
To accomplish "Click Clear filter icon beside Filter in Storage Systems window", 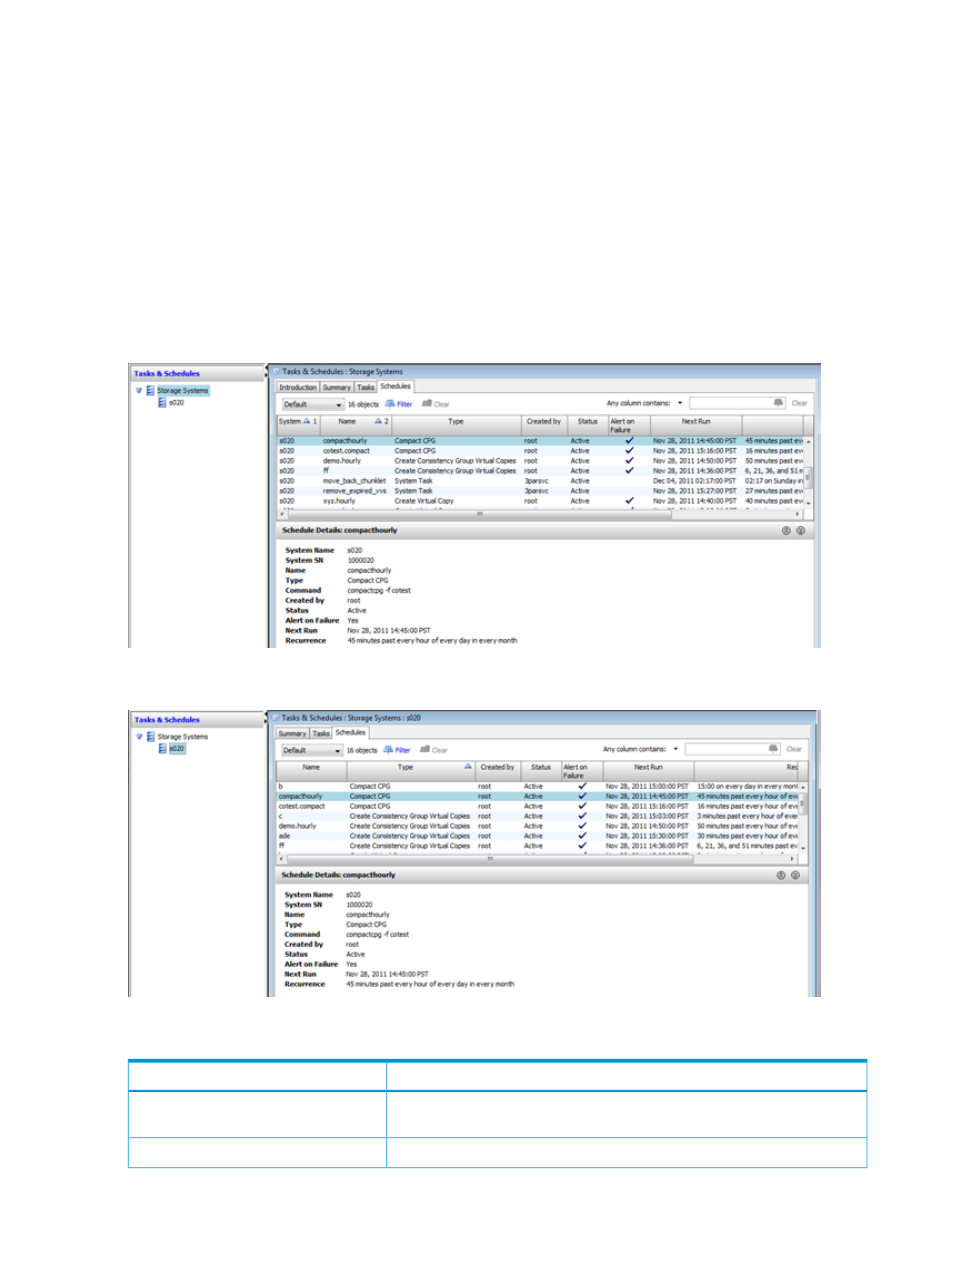I will [x=427, y=404].
